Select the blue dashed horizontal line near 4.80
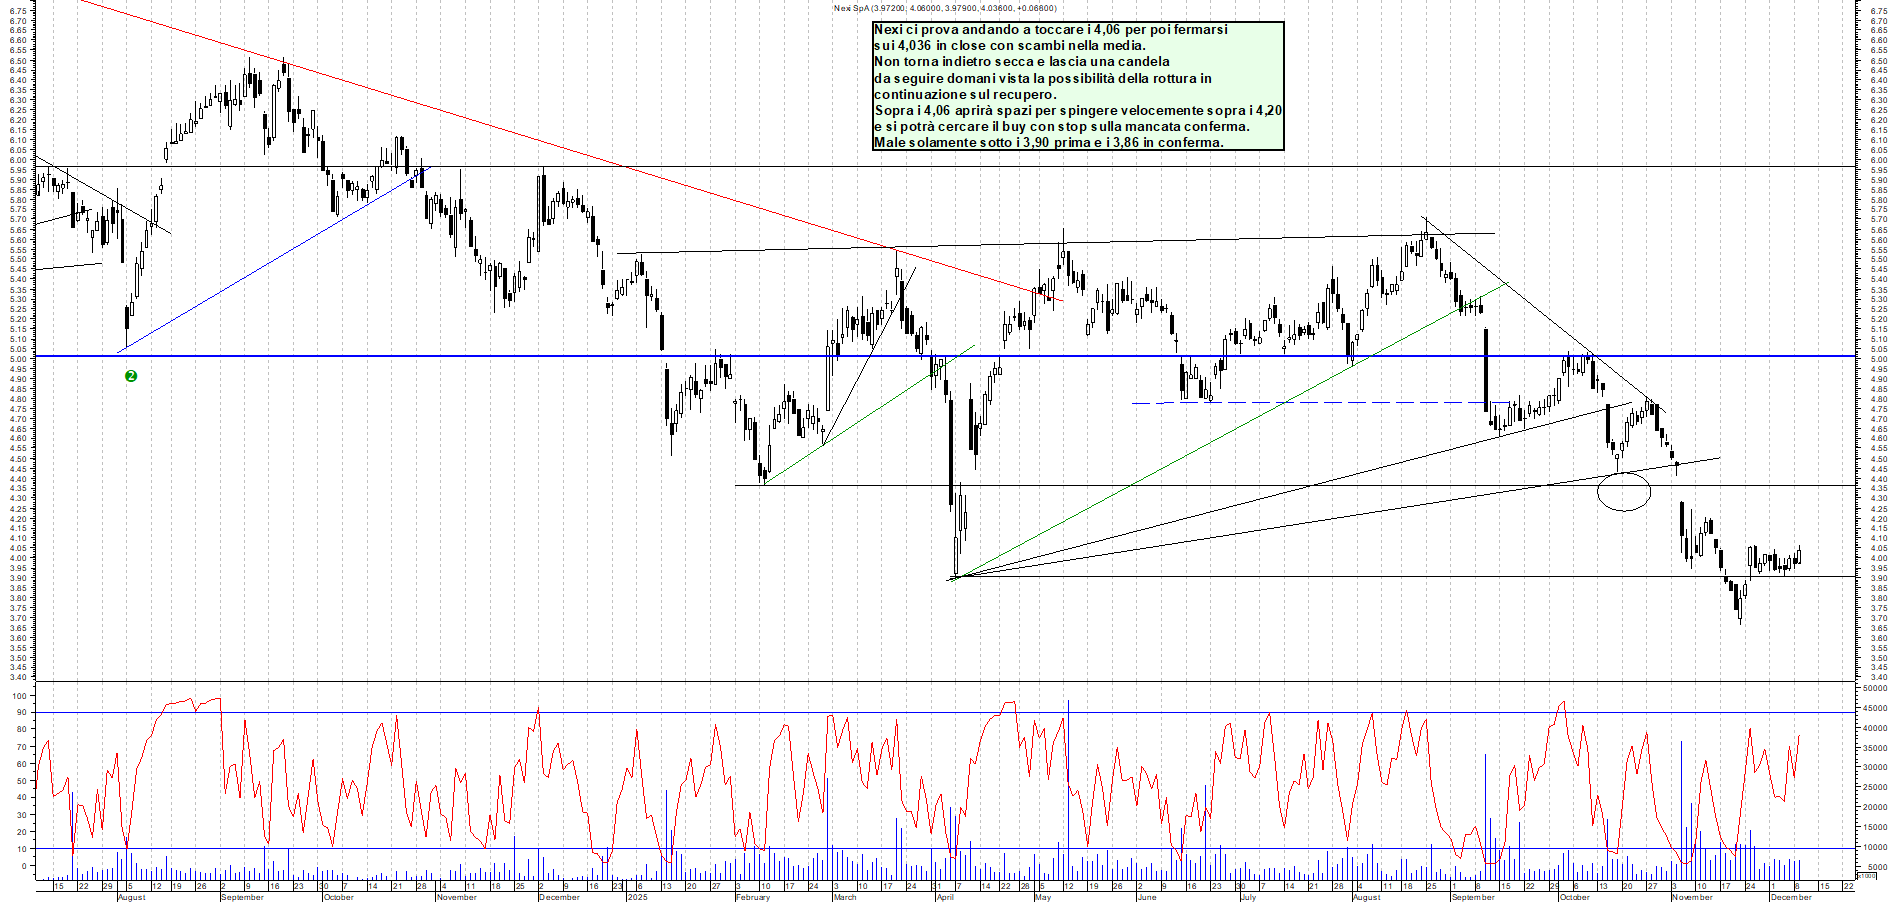The width and height of the screenshot is (1890, 902). 1300,403
